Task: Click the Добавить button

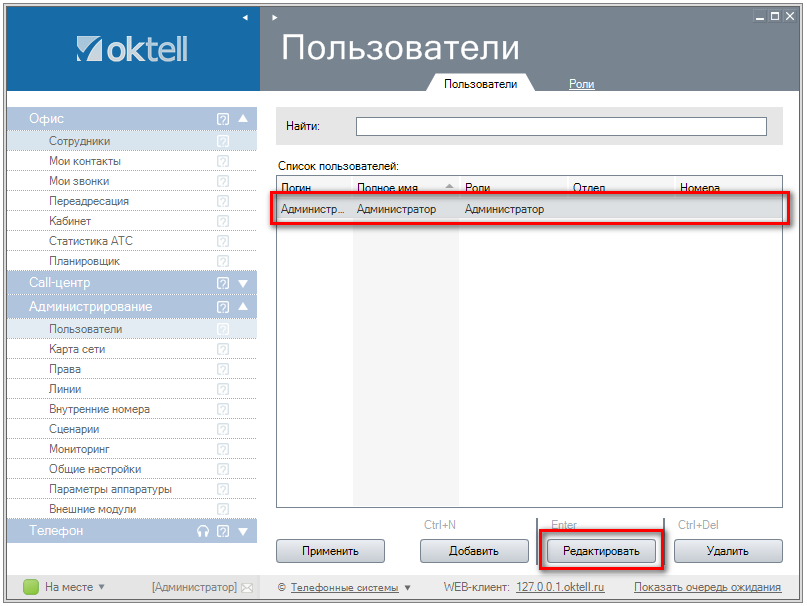Action: [474, 550]
